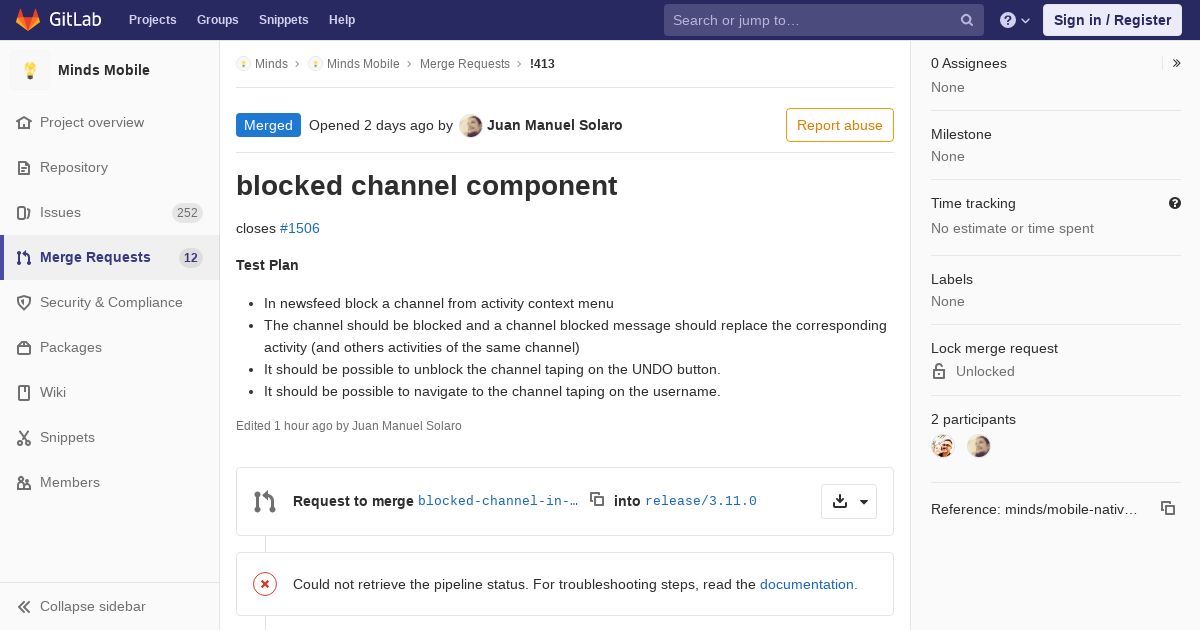Click Merge Requests breadcrumb link
This screenshot has width=1200, height=630.
click(x=465, y=63)
